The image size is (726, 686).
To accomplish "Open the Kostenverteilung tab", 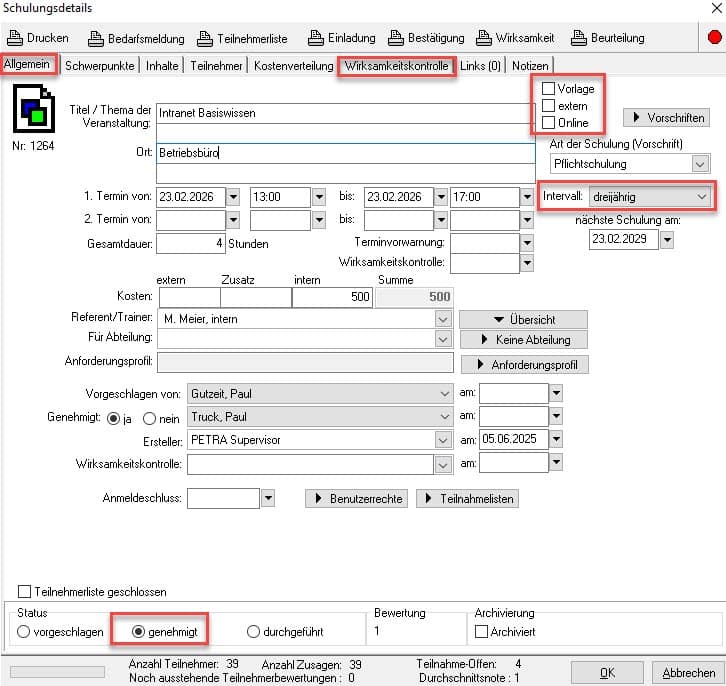I will pyautogui.click(x=293, y=66).
